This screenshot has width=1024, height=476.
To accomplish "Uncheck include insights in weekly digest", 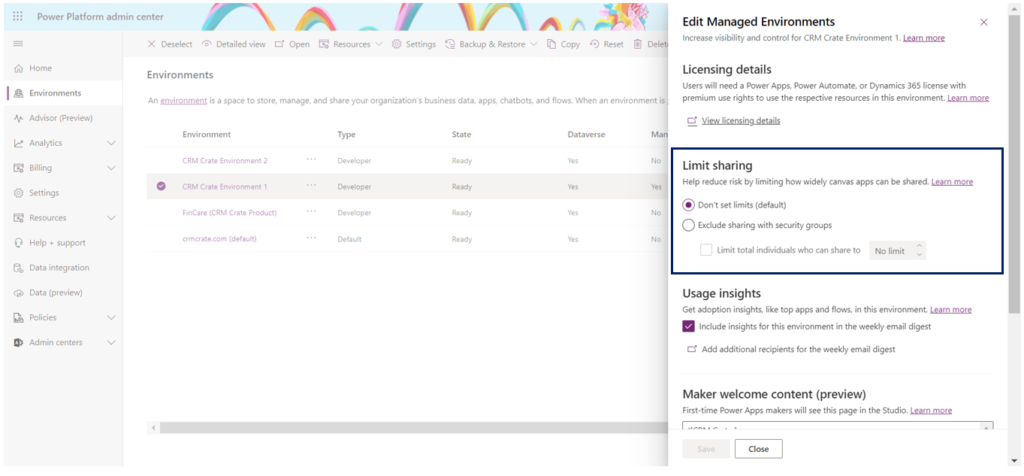I will [x=688, y=326].
